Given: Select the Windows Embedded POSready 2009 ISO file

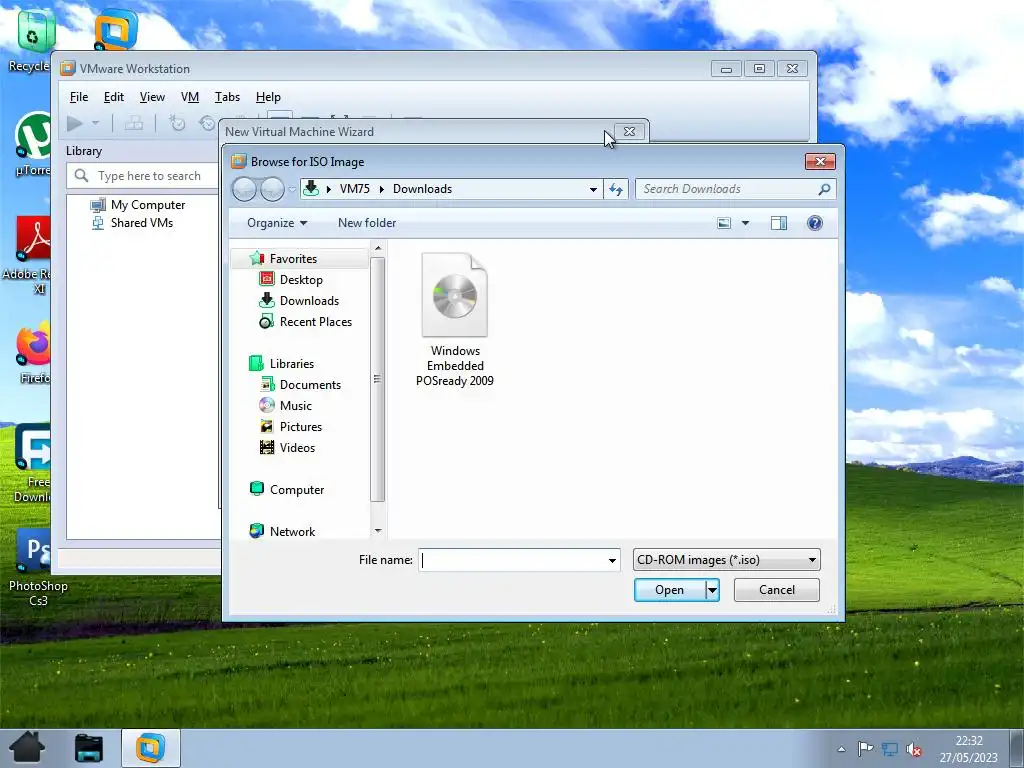Looking at the screenshot, I should (455, 320).
